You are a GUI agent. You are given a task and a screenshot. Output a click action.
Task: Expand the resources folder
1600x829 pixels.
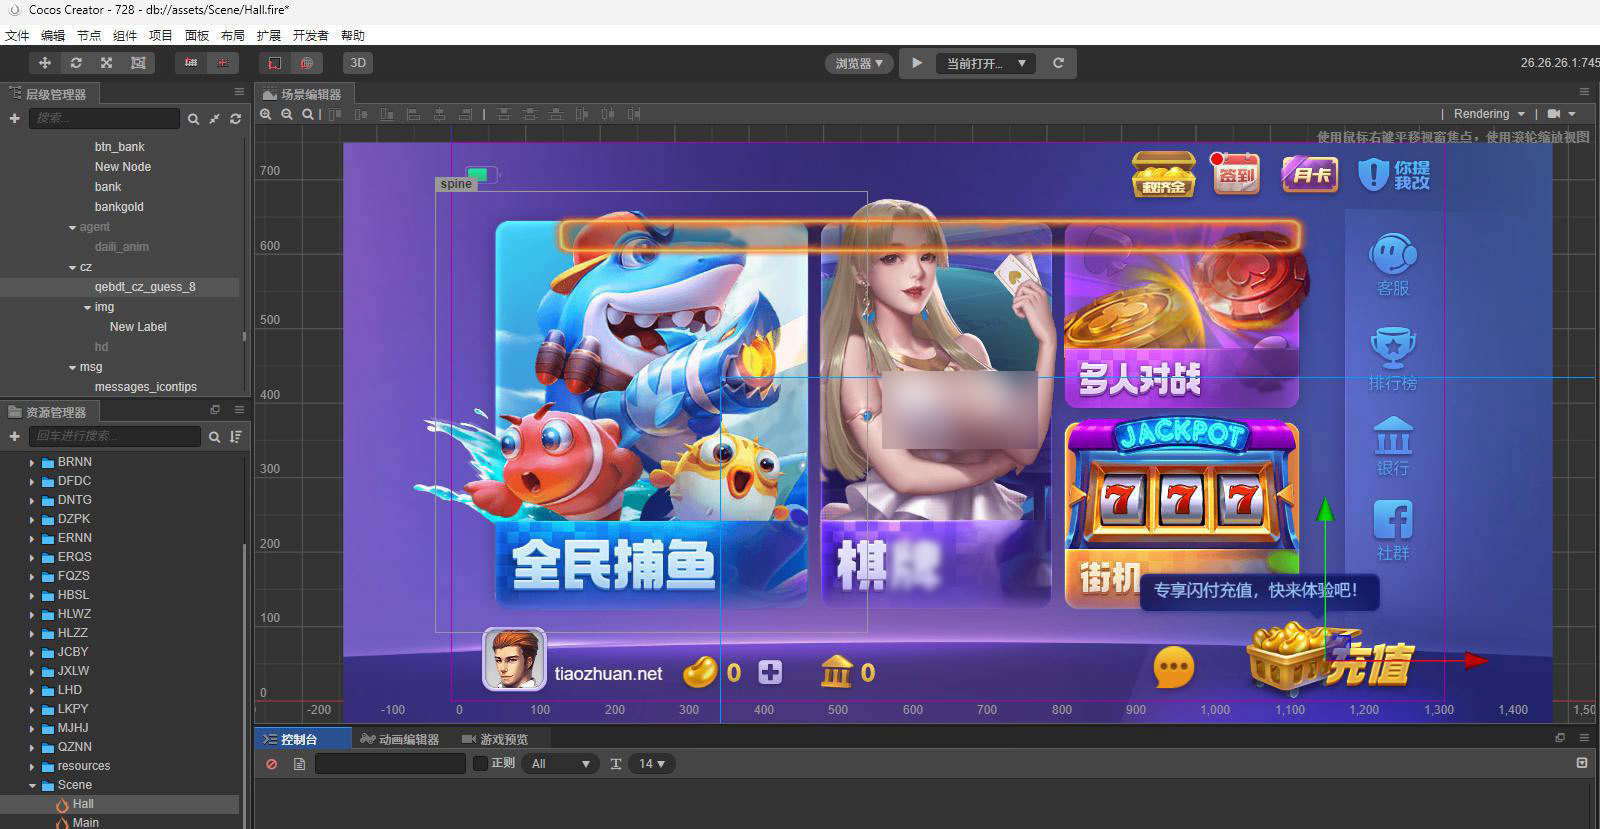[32, 767]
